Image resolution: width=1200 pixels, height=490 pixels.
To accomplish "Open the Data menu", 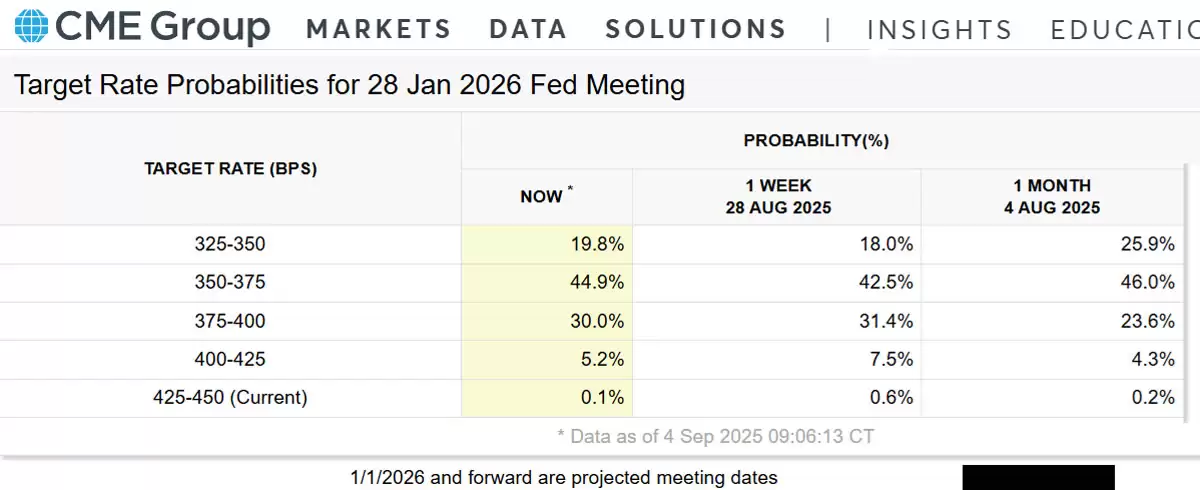I will pos(528,29).
